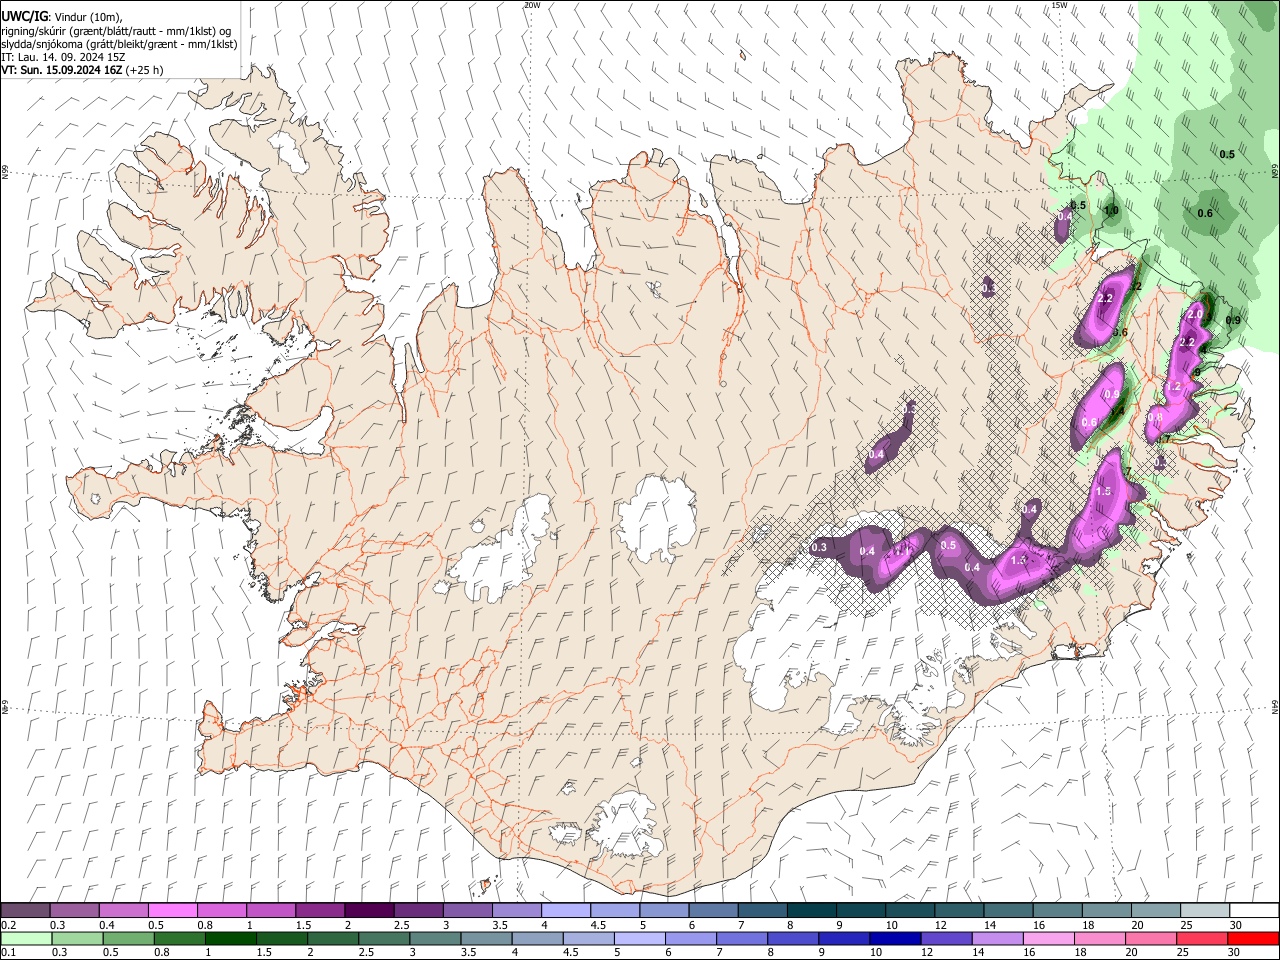The height and width of the screenshot is (960, 1280).
Task: Click the '20W' longitude label
Action: point(532,5)
